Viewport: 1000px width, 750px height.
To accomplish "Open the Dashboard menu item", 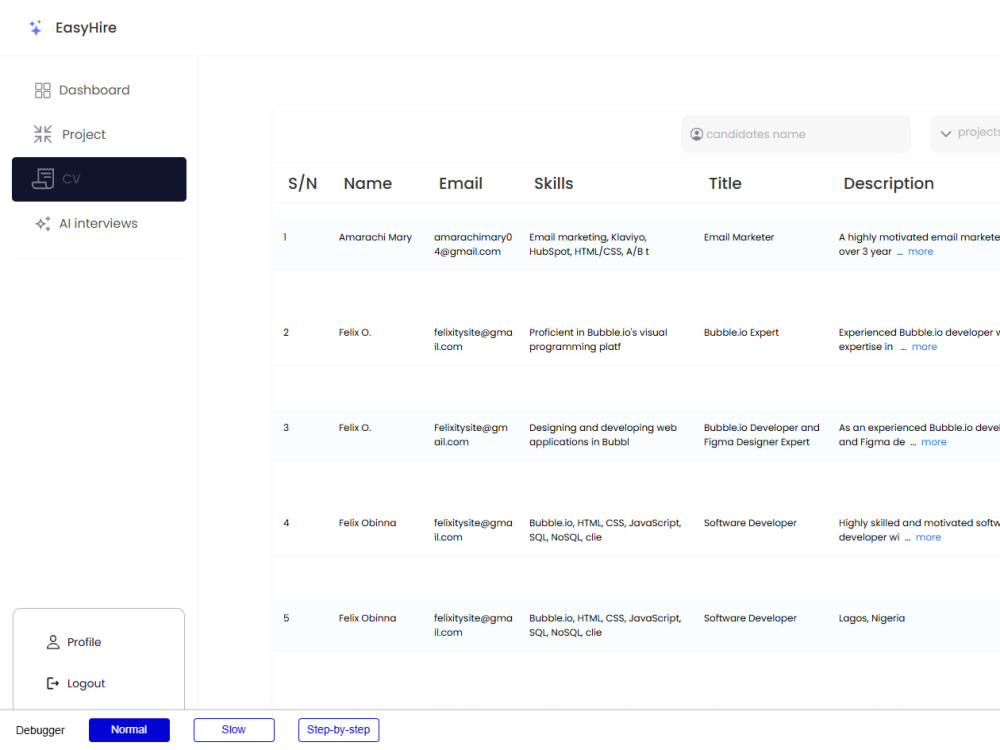I will pyautogui.click(x=99, y=91).
